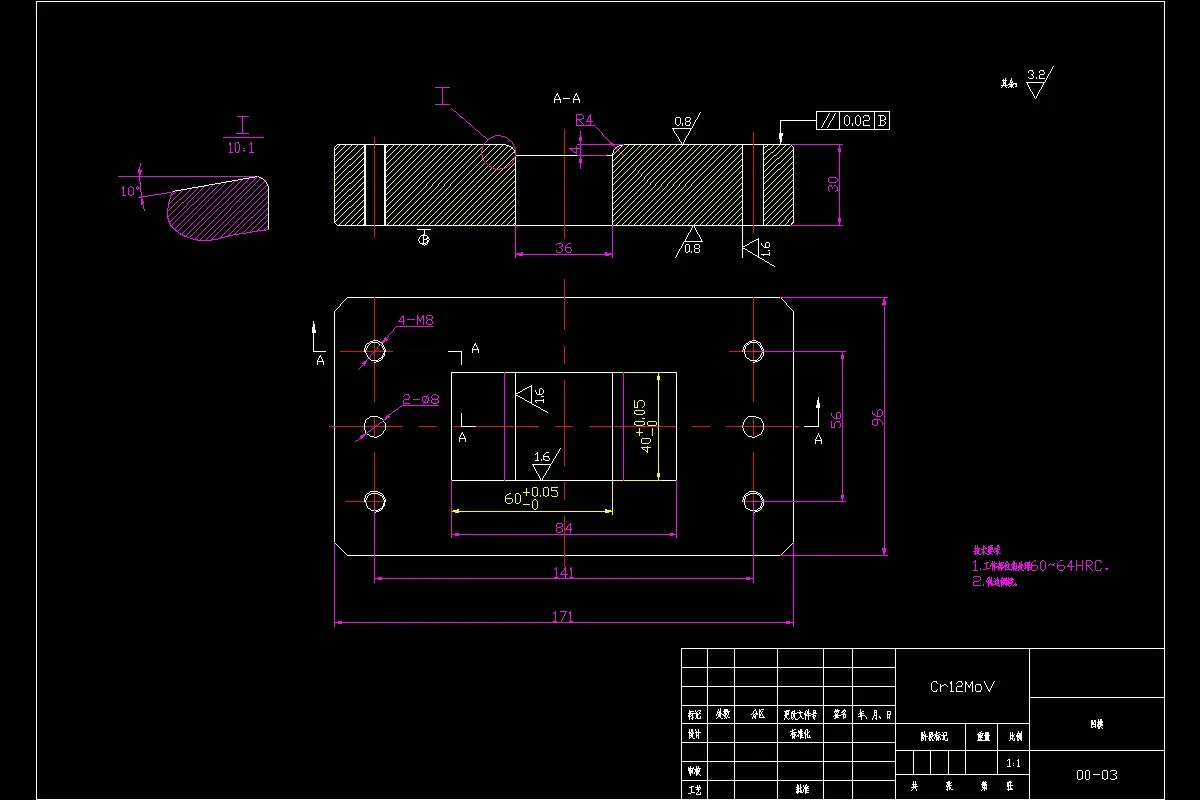Click the 1:1 scale value in title block
This screenshot has width=1200, height=800.
[x=1015, y=762]
